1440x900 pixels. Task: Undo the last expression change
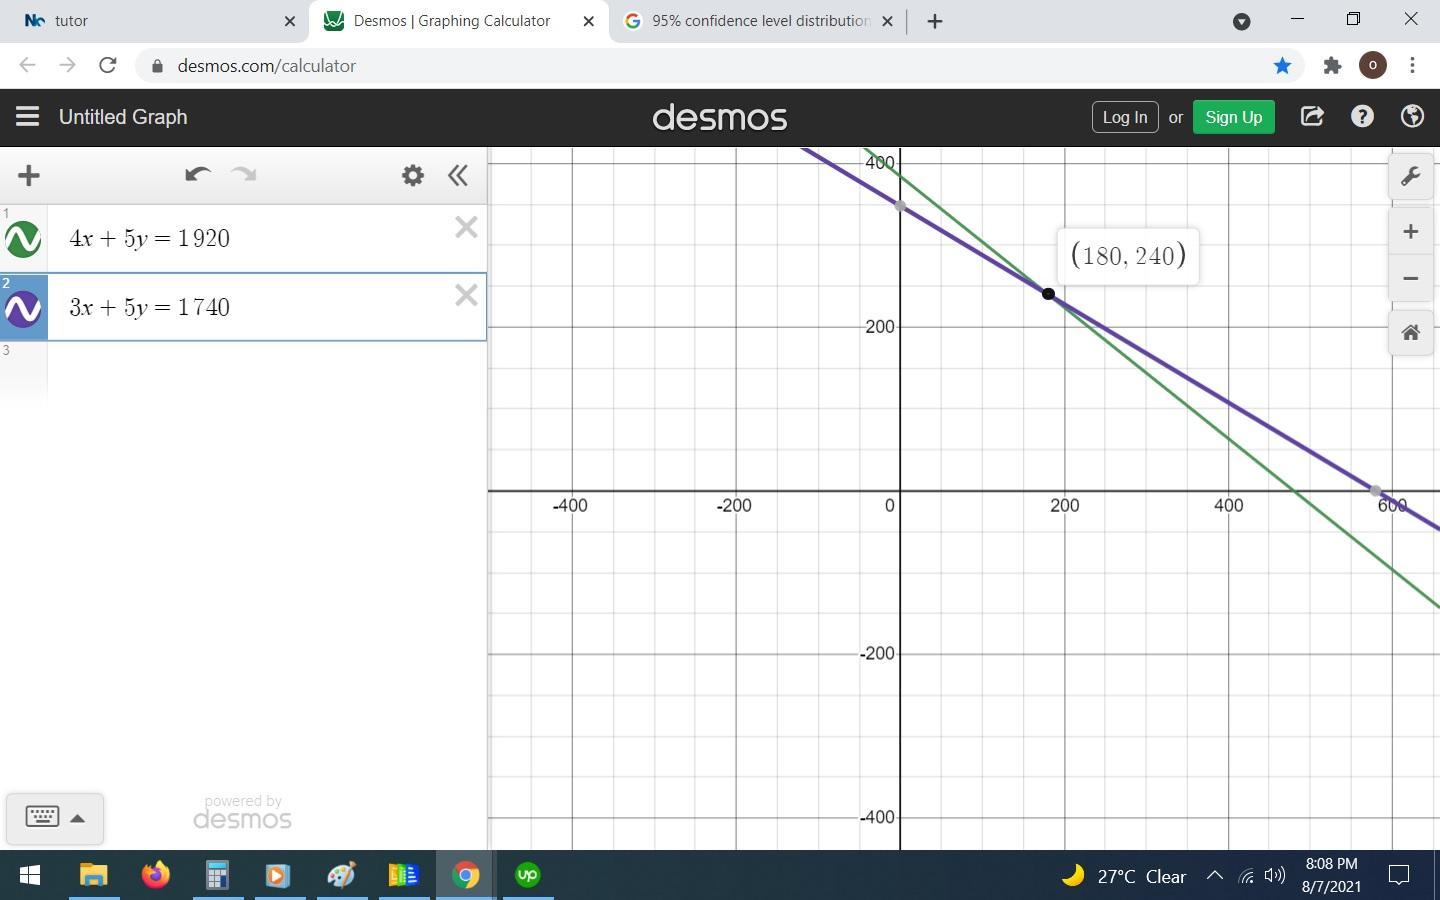pyautogui.click(x=197, y=175)
